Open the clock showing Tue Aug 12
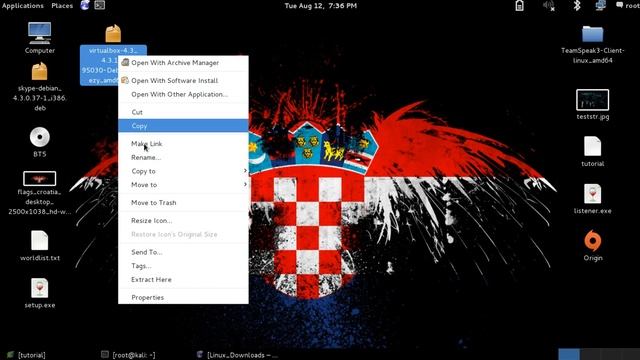 point(320,5)
